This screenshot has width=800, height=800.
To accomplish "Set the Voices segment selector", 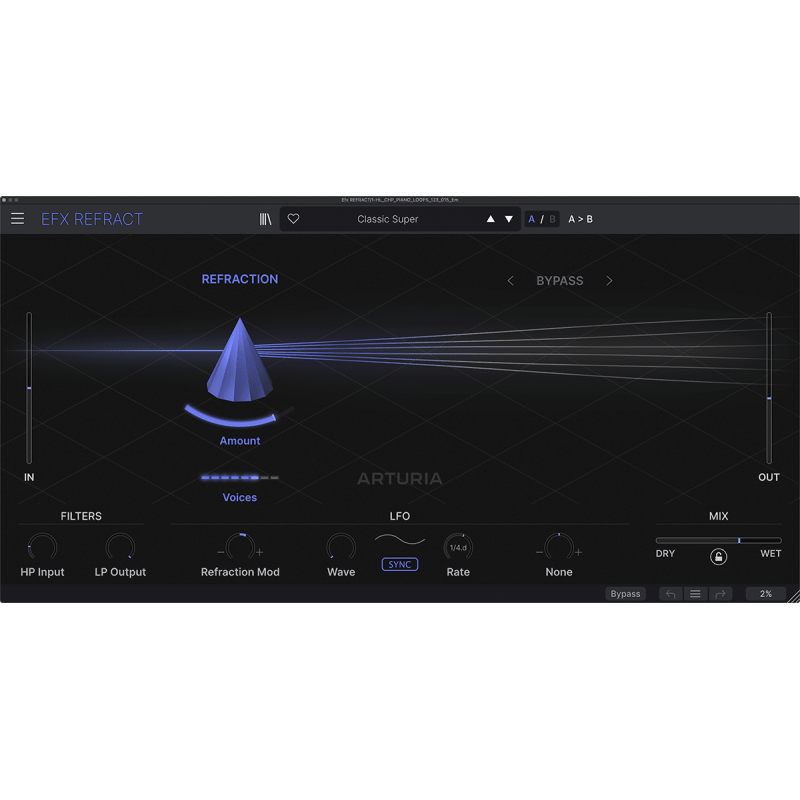I will [240, 478].
